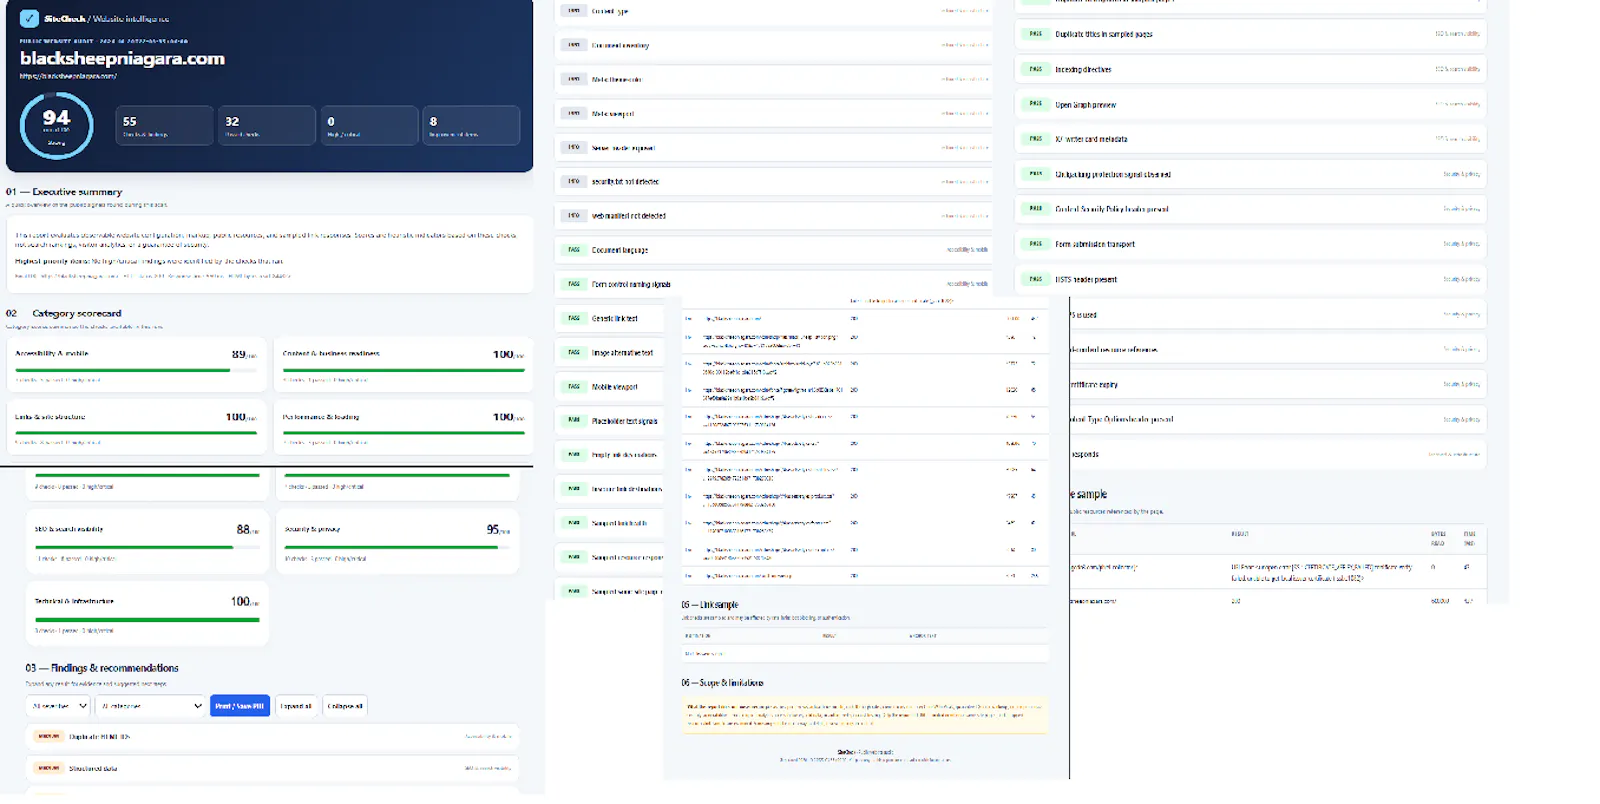Image resolution: width=1600 pixels, height=804 pixels.
Task: Click the "01 — Executive summary" heading
Action: (x=64, y=192)
